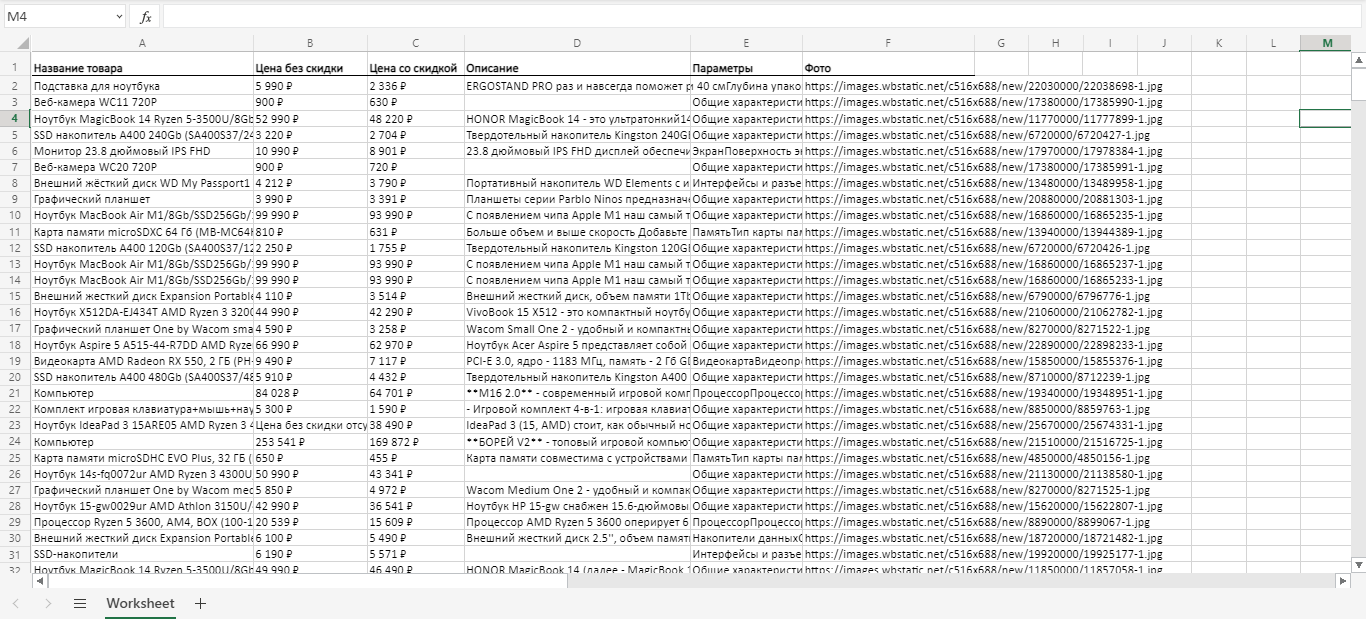Select row 21 header
Screen dimensions: 1366x619
click(15, 393)
